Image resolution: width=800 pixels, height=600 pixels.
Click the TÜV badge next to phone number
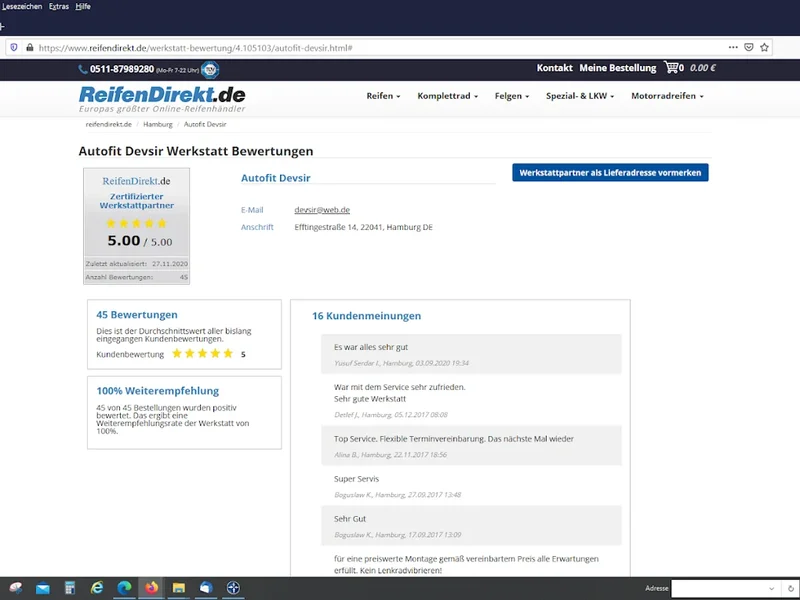coord(210,70)
